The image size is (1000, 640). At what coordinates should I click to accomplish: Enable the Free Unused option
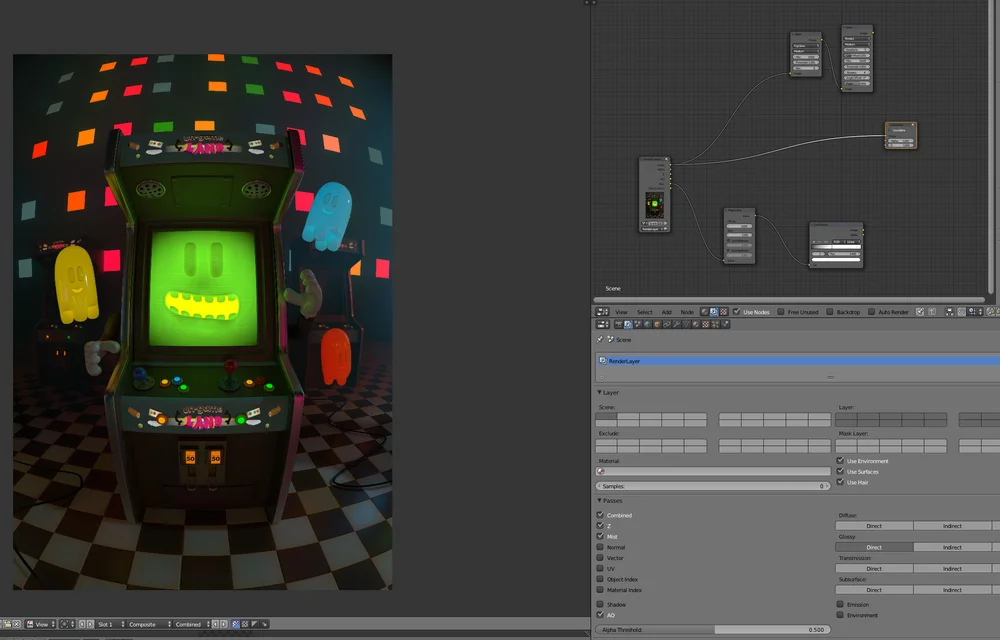(x=781, y=312)
